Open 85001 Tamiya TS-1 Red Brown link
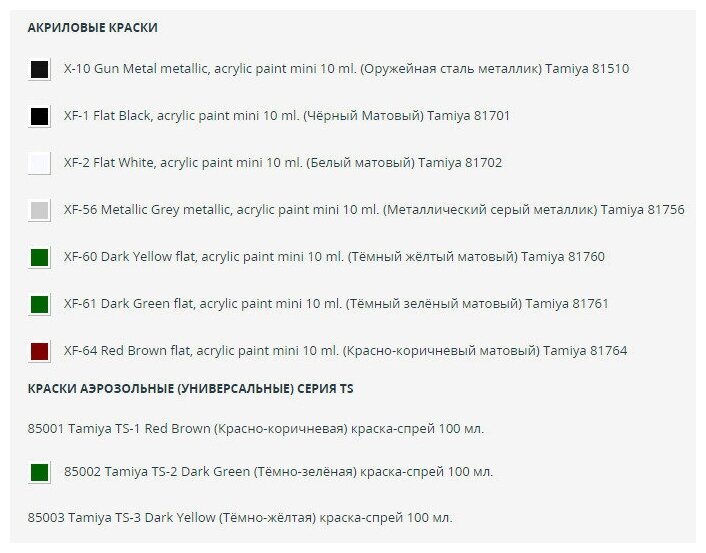This screenshot has height=553, width=706. click(x=256, y=429)
